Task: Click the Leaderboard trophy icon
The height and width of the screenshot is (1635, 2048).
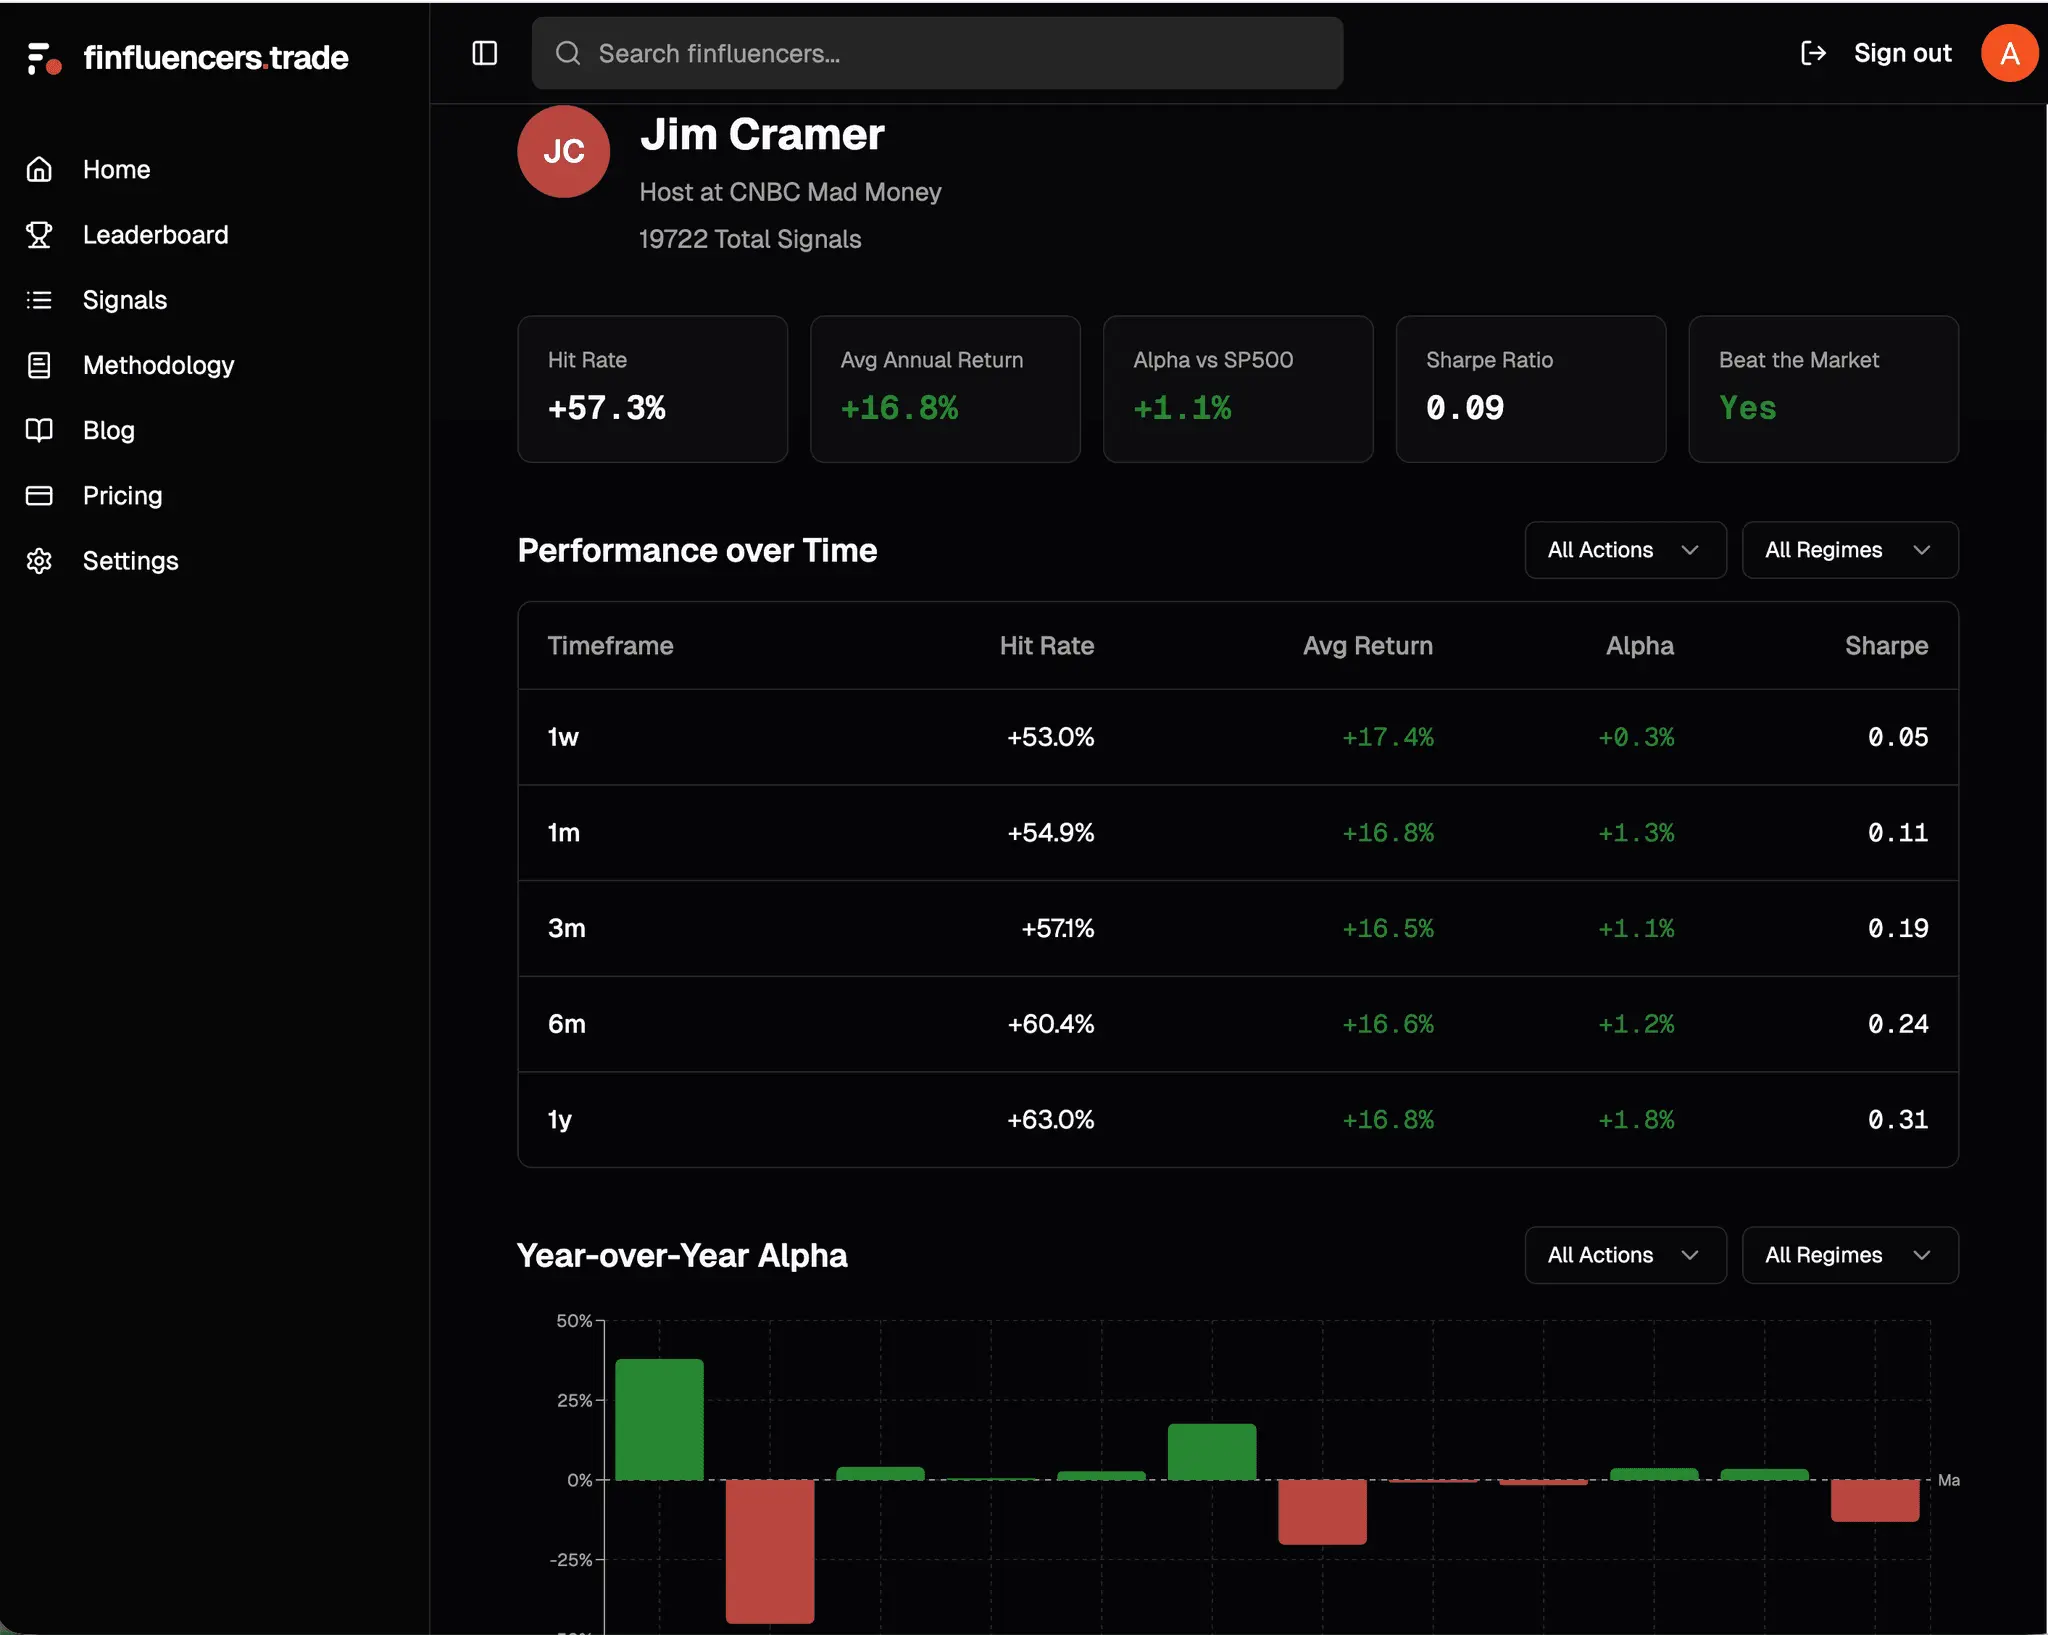Action: click(39, 235)
